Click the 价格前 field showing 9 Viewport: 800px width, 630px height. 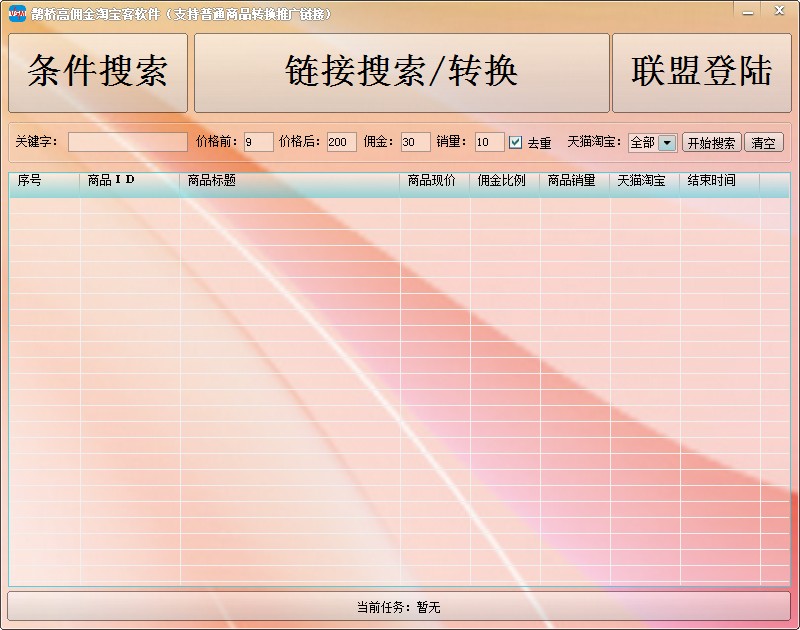258,142
